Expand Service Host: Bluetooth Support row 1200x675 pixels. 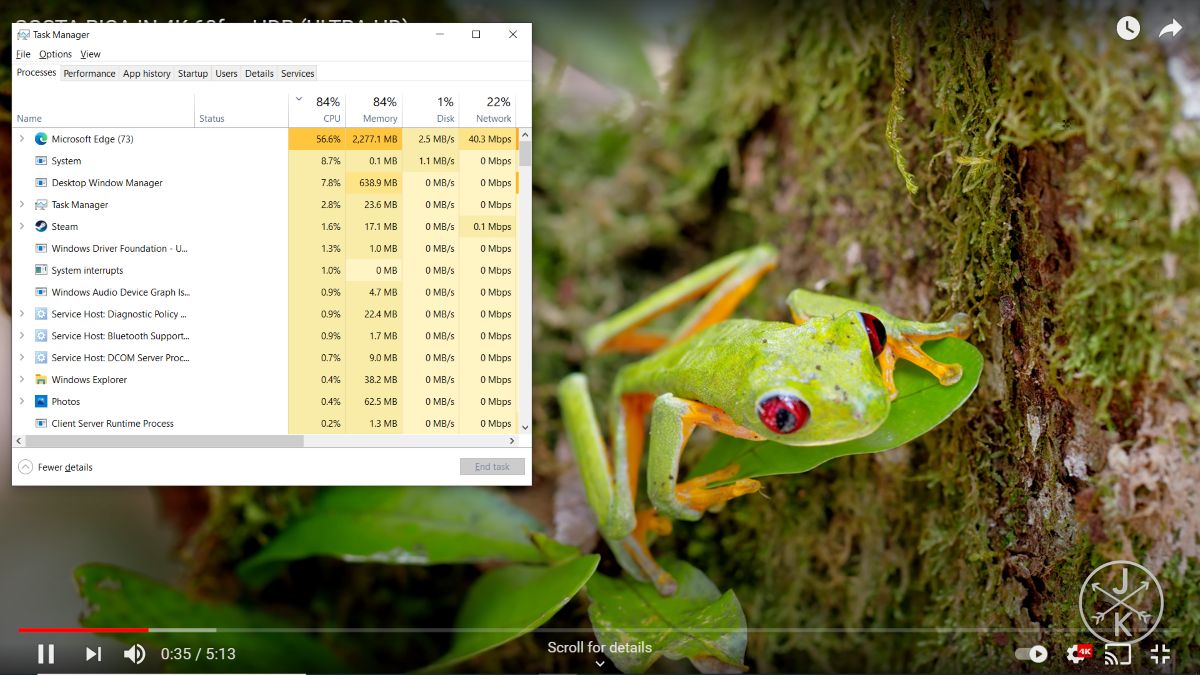(22, 336)
